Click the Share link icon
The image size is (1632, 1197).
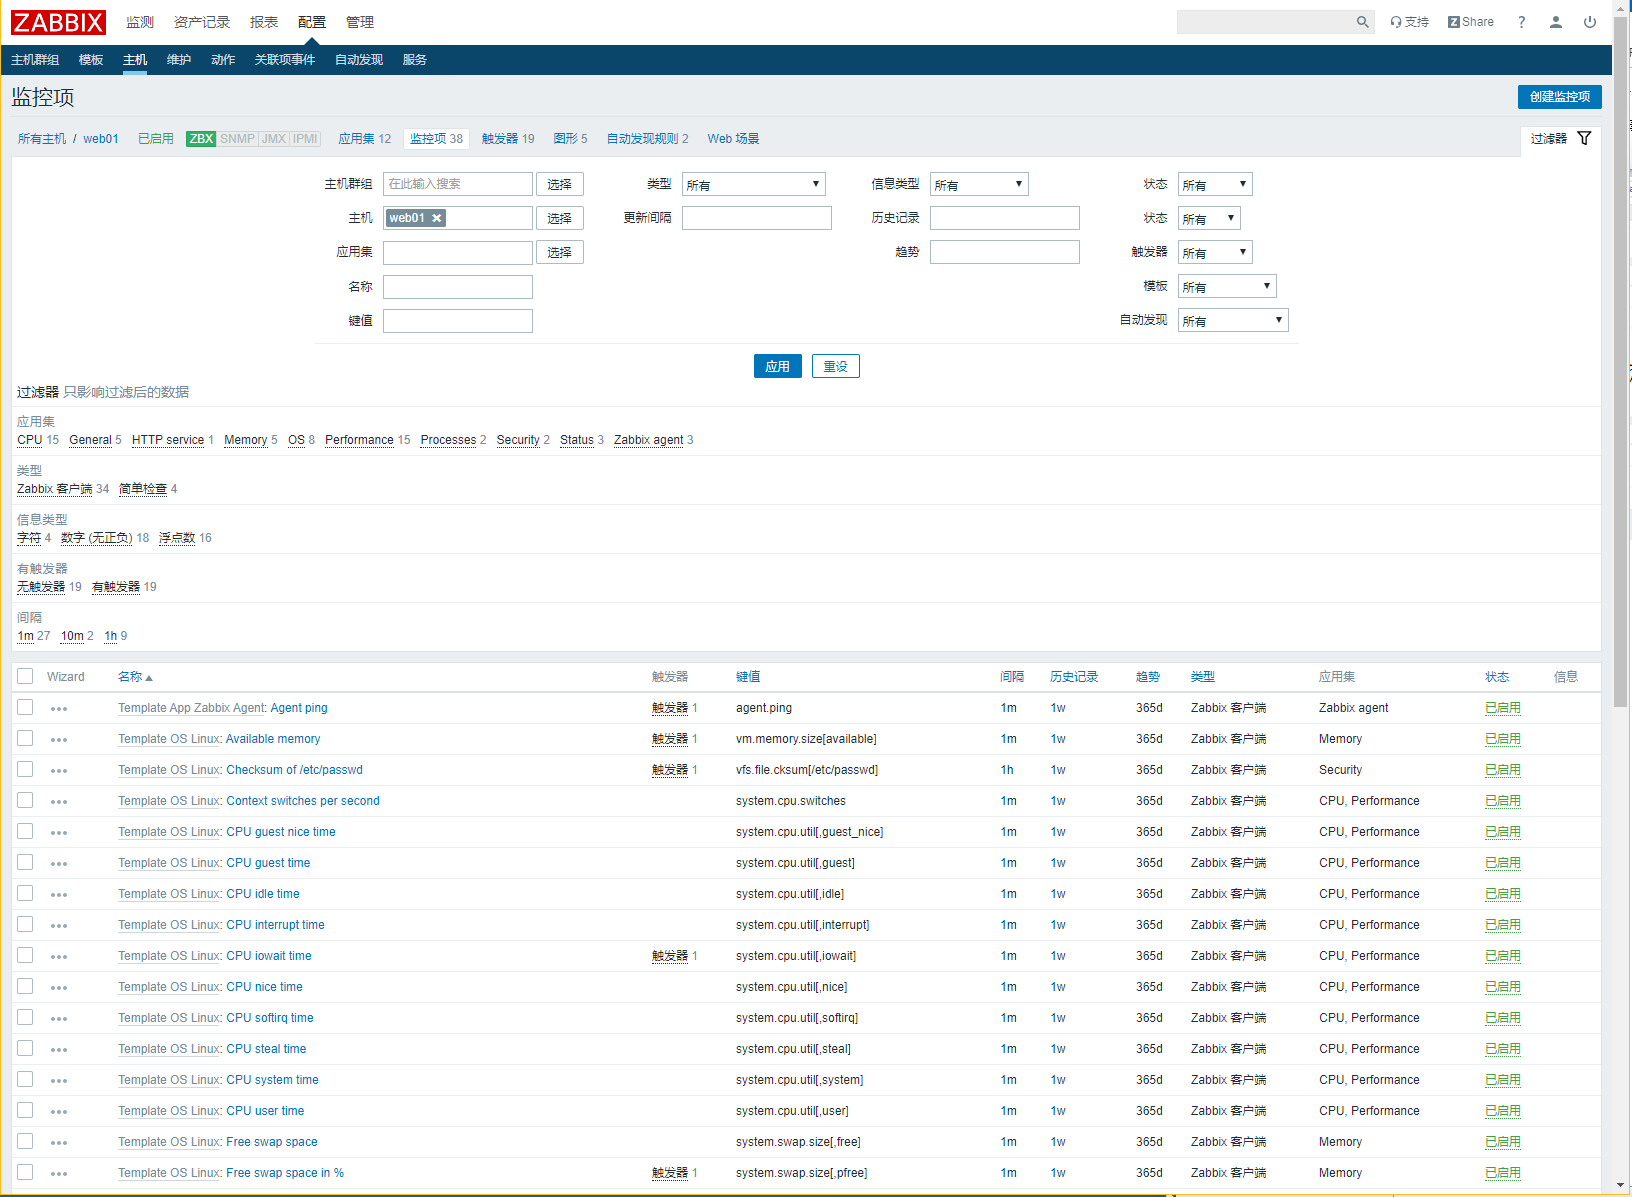[1471, 22]
